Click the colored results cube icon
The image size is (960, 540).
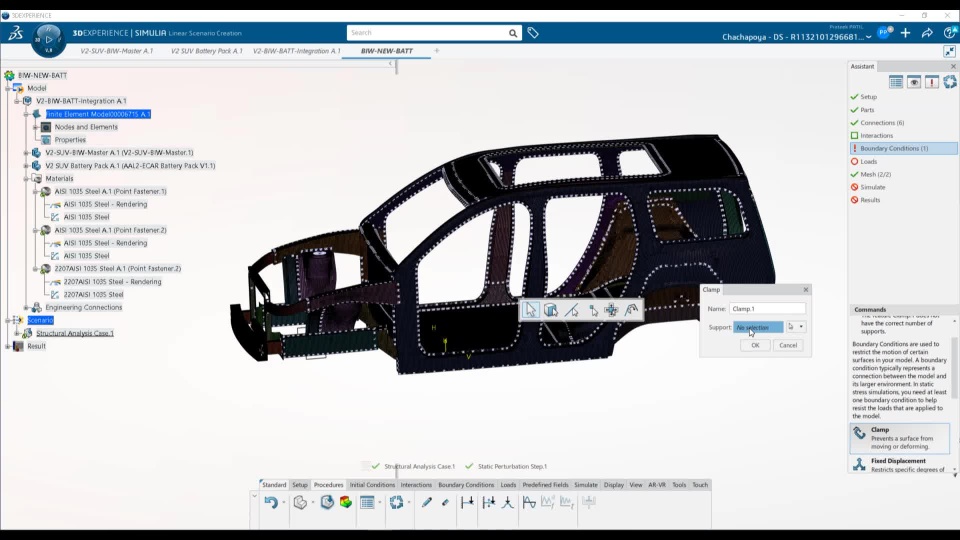[346, 503]
